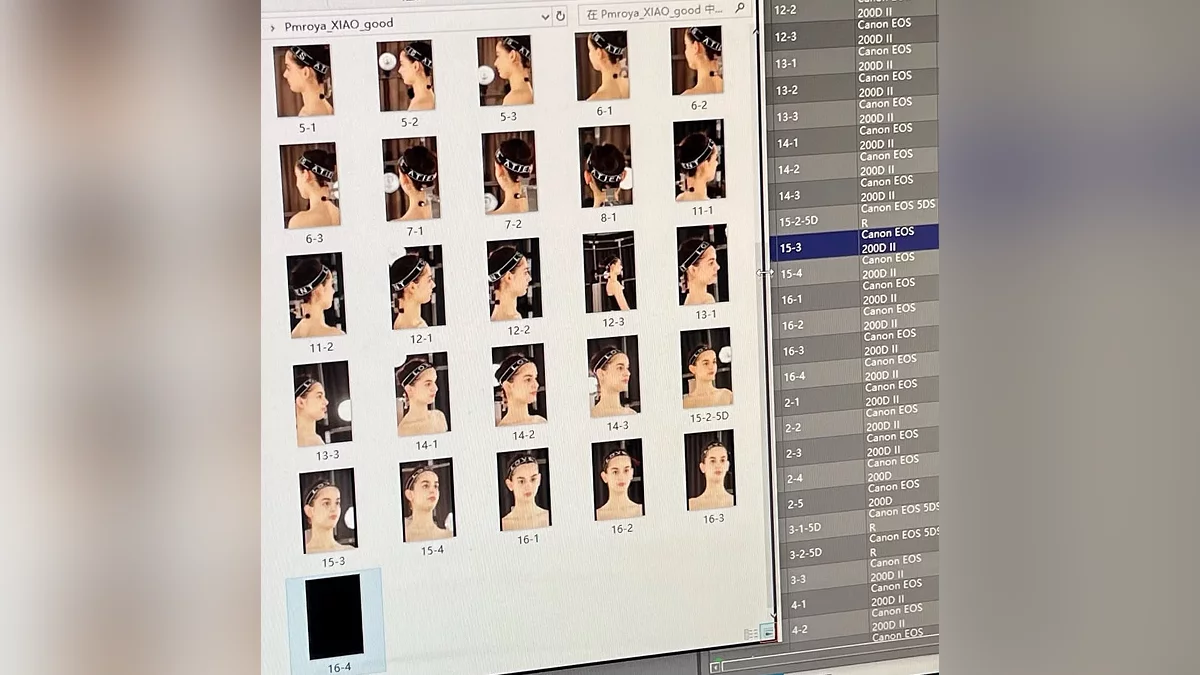Image resolution: width=1200 pixels, height=675 pixels.
Task: Switch to large thumbnails view icon
Action: coord(767,632)
